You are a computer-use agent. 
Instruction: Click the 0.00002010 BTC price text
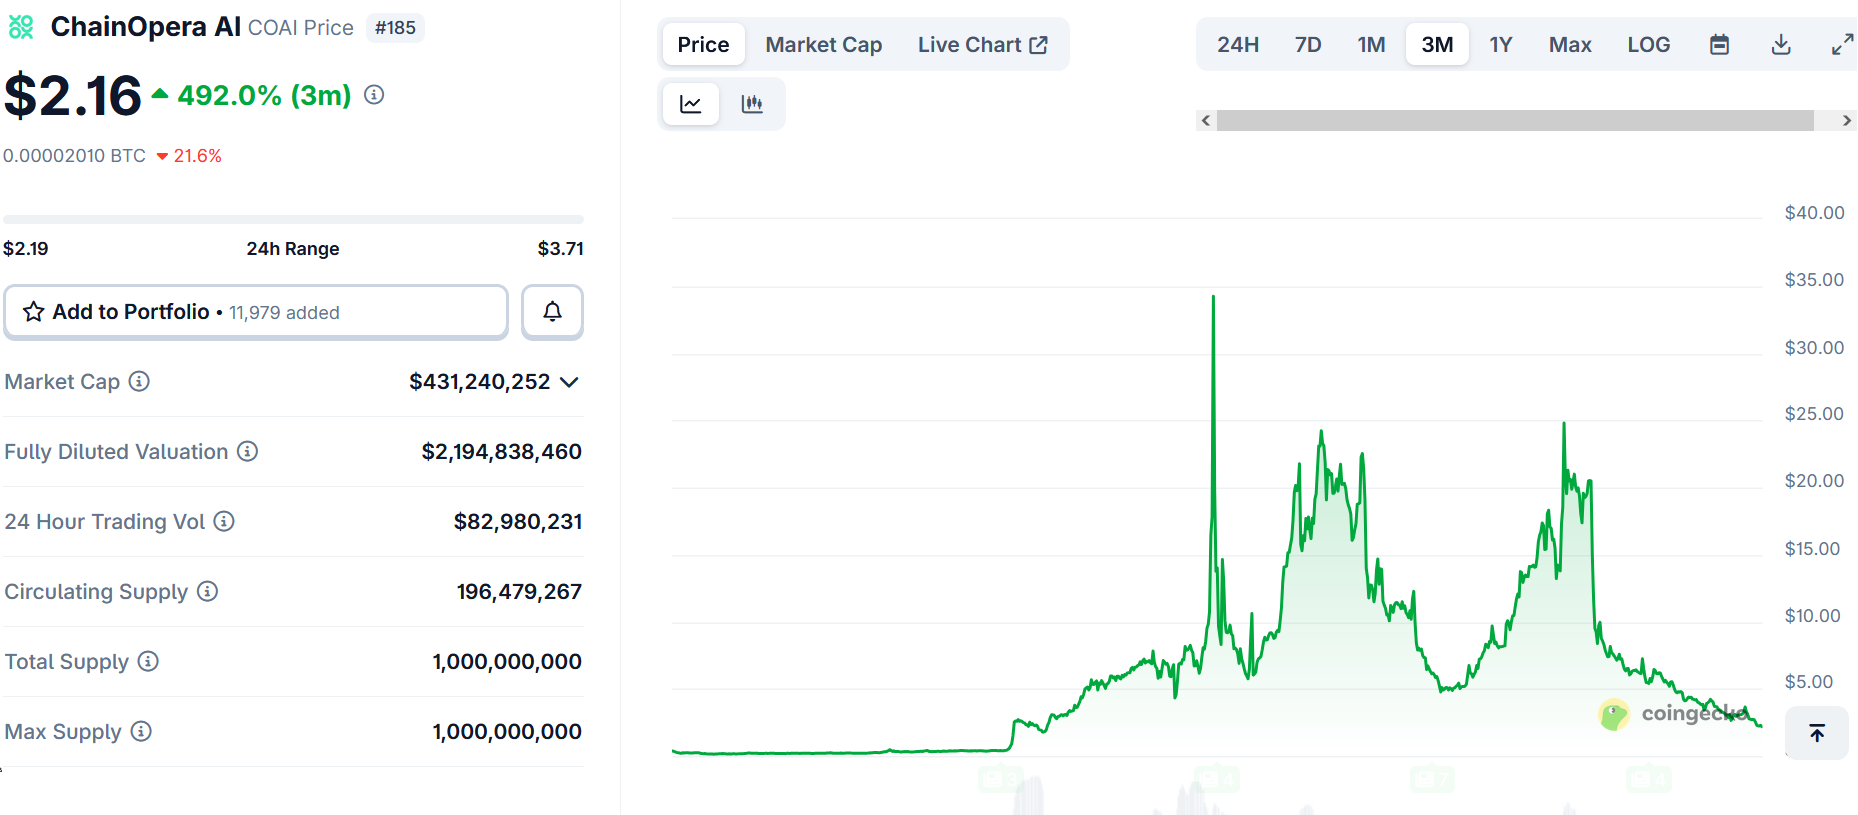74,156
